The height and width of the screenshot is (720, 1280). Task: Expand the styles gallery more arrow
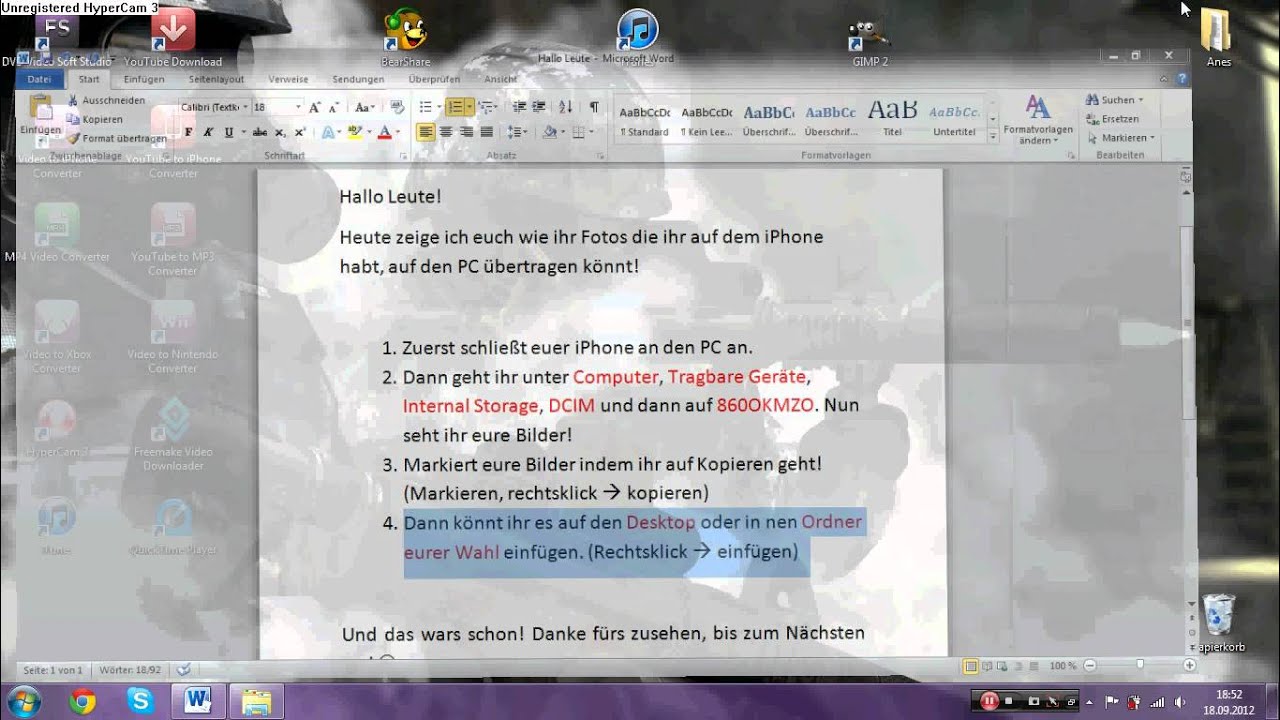pyautogui.click(x=993, y=136)
